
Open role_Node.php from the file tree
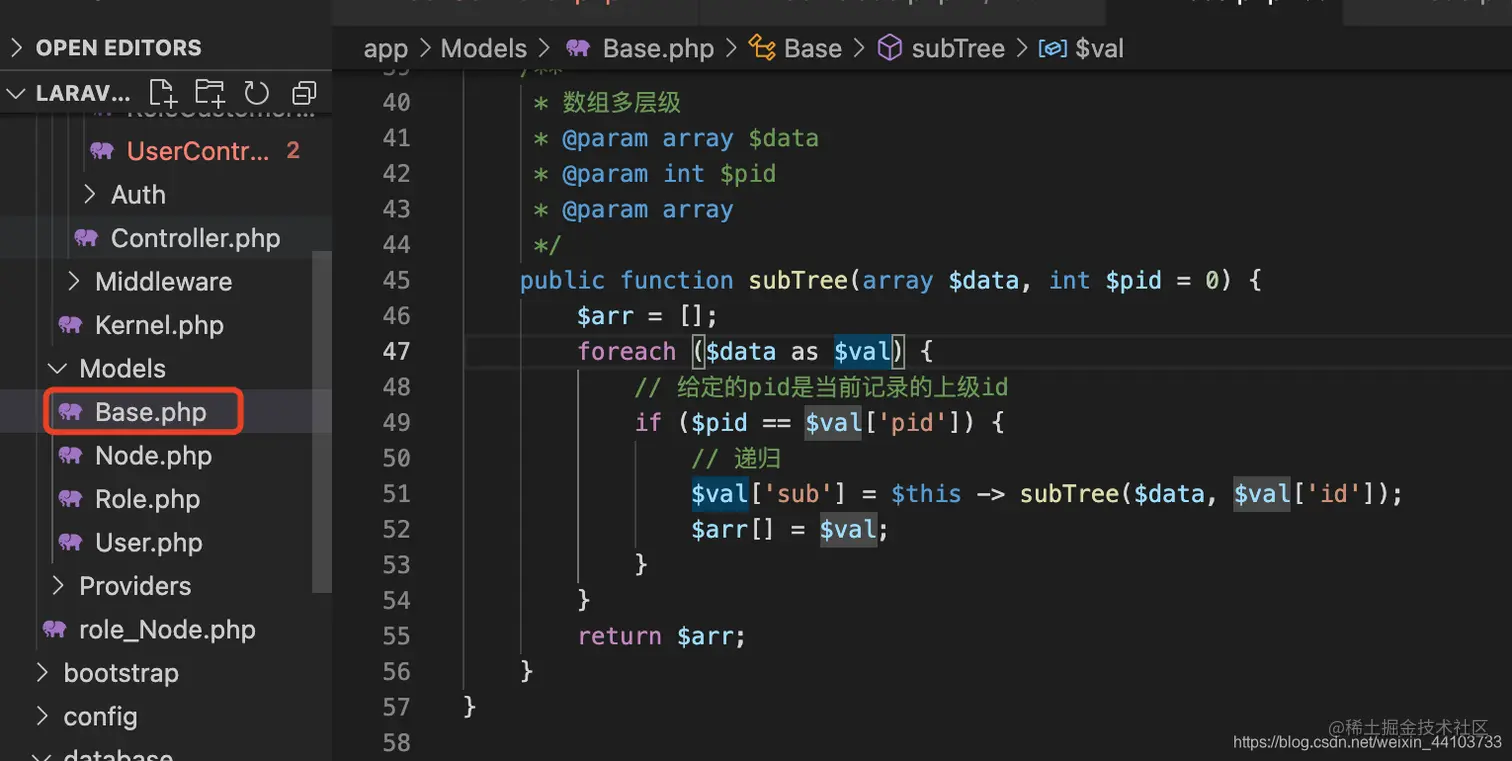[x=167, y=630]
